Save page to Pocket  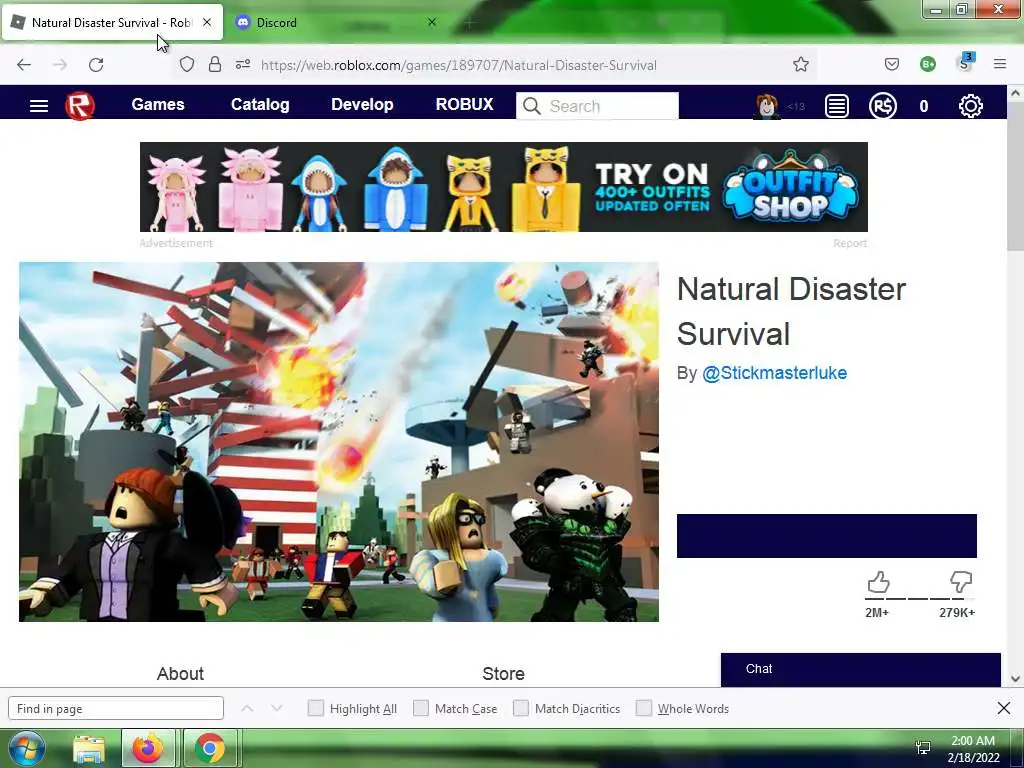[891, 64]
